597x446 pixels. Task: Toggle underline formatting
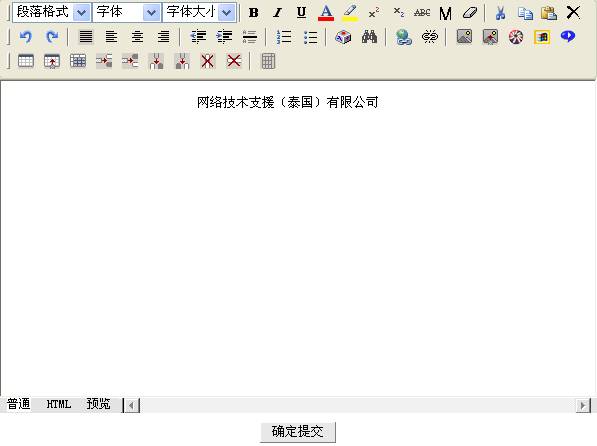click(301, 13)
